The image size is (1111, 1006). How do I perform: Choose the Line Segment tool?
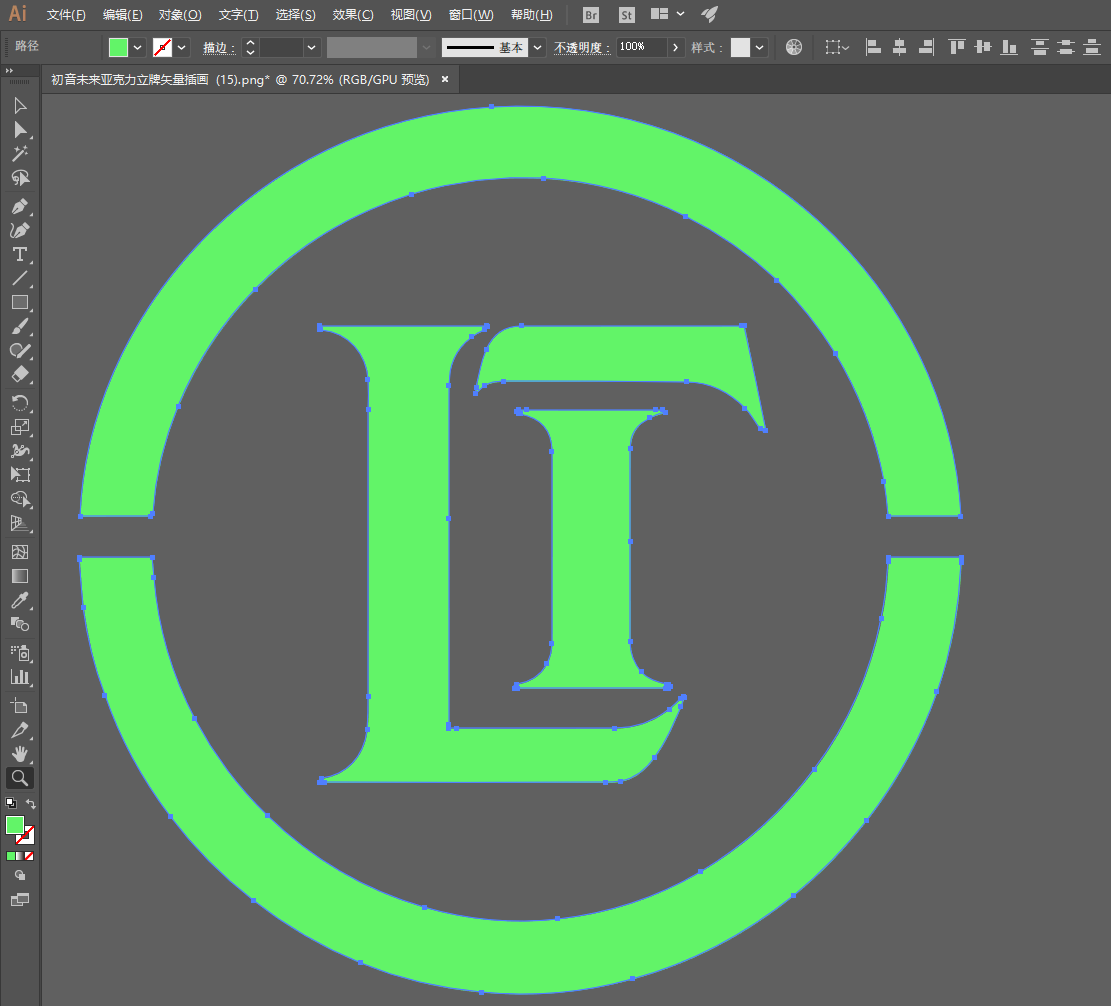tap(20, 278)
